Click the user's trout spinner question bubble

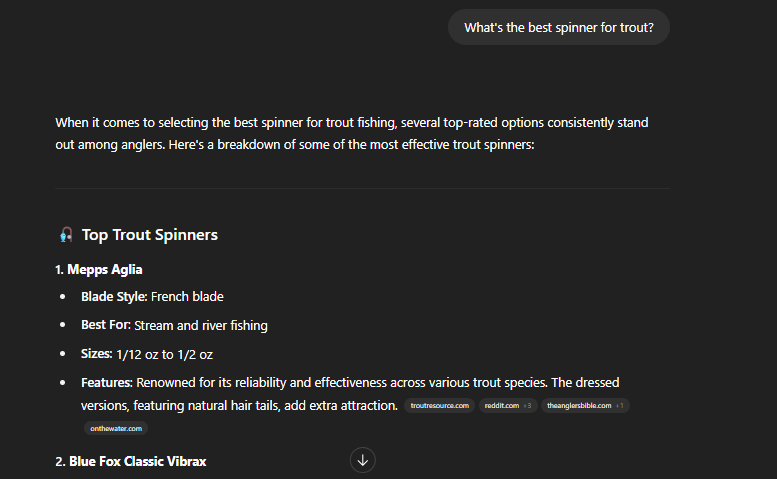pos(558,27)
